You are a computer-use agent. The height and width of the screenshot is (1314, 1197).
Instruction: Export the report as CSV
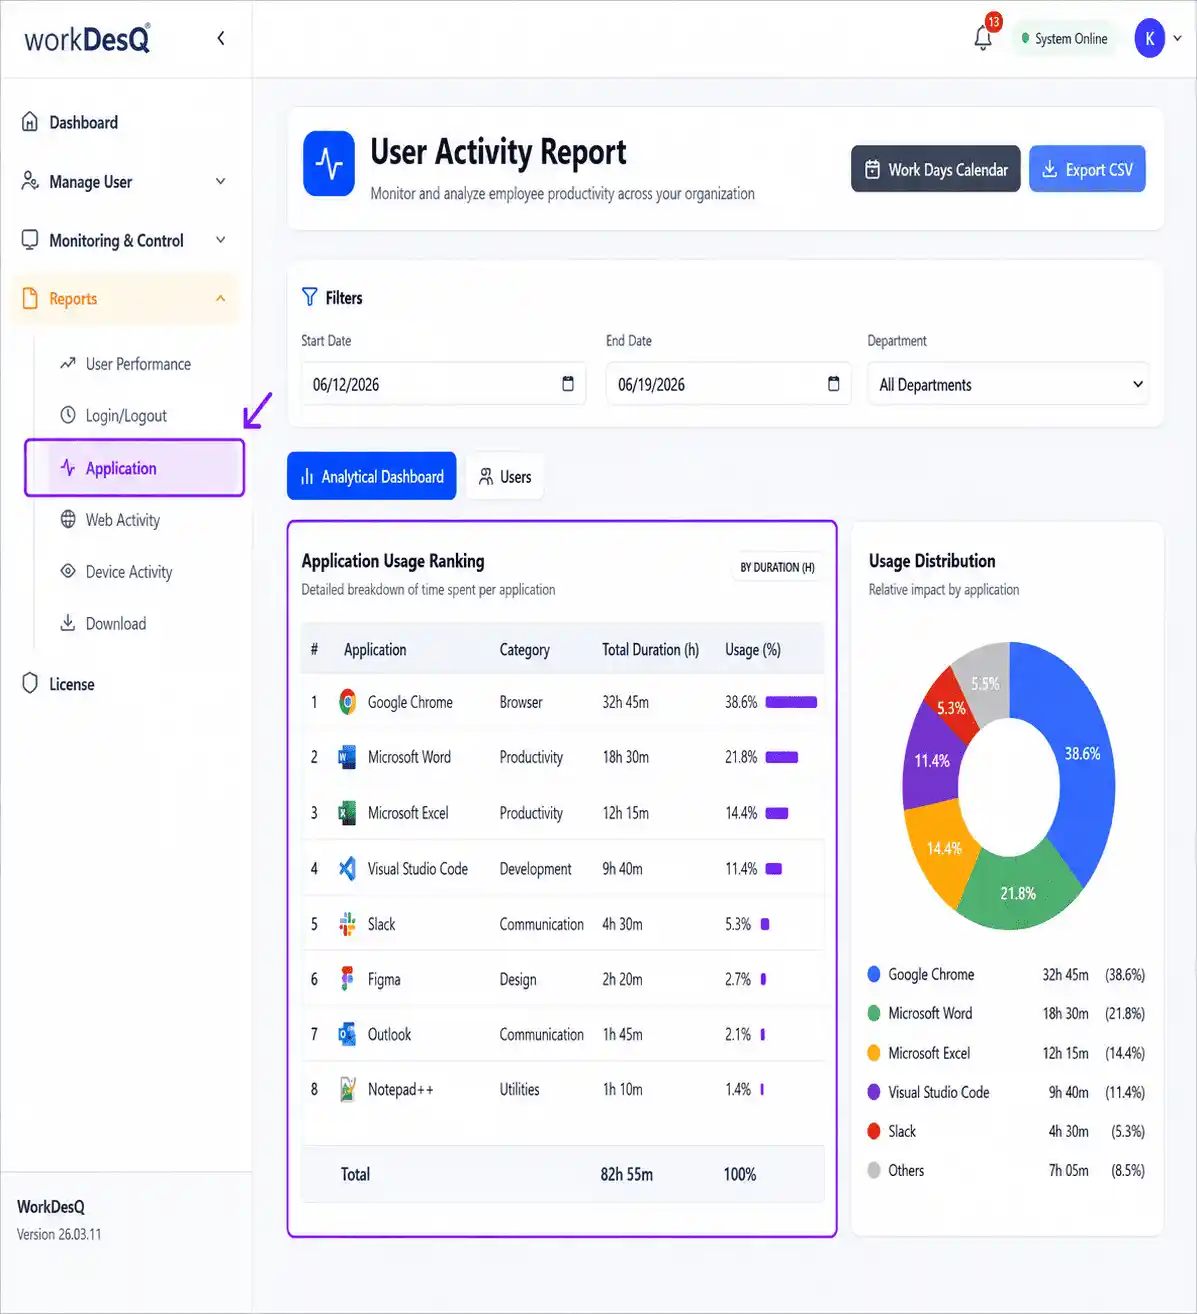pos(1087,169)
